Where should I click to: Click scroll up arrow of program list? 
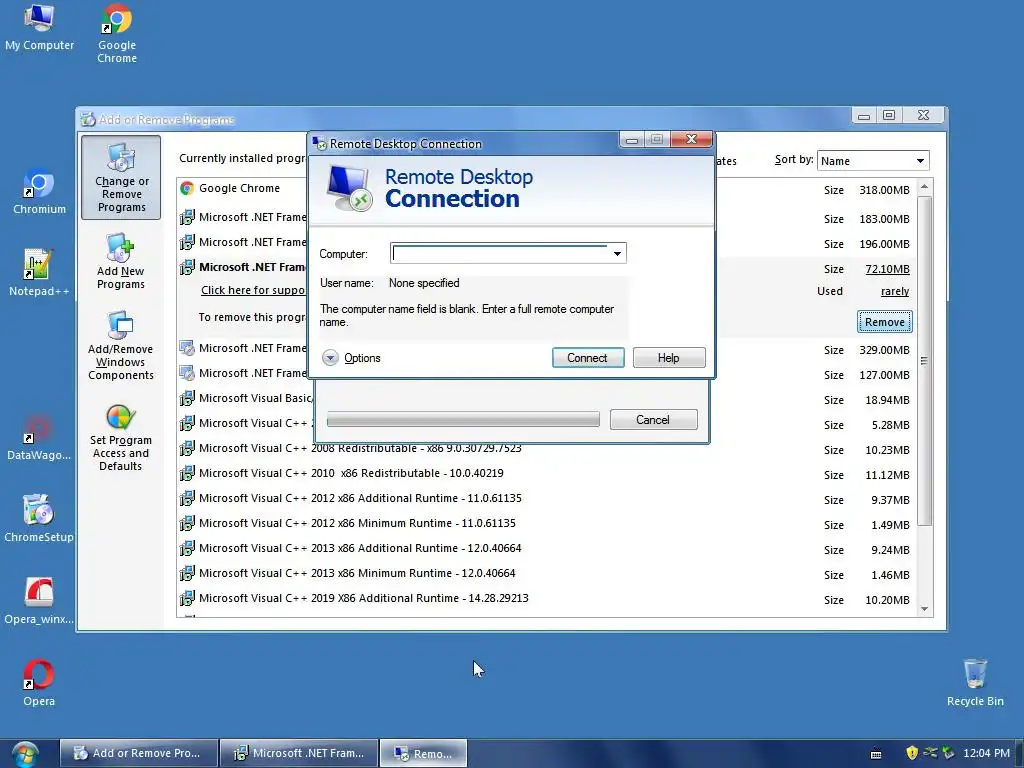pyautogui.click(x=924, y=187)
